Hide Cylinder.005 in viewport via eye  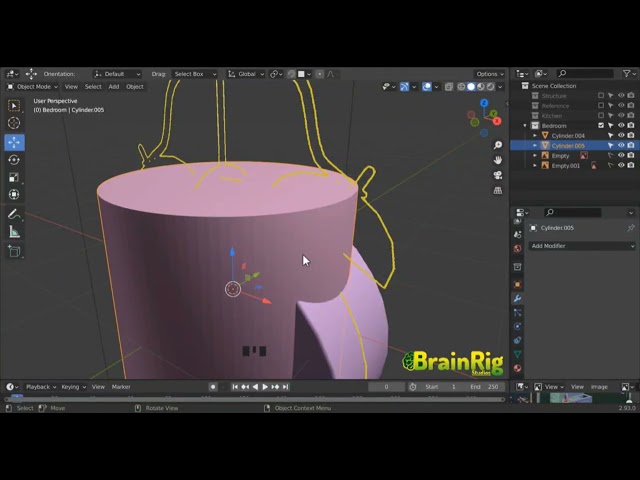[x=621, y=145]
